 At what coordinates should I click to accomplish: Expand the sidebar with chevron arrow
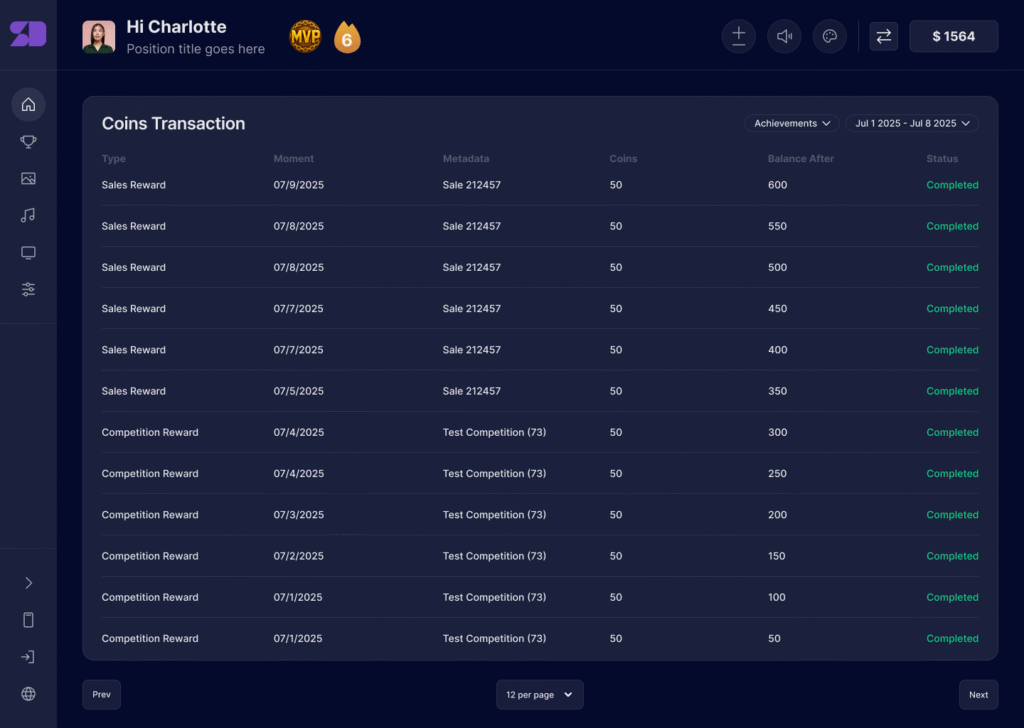pos(28,583)
